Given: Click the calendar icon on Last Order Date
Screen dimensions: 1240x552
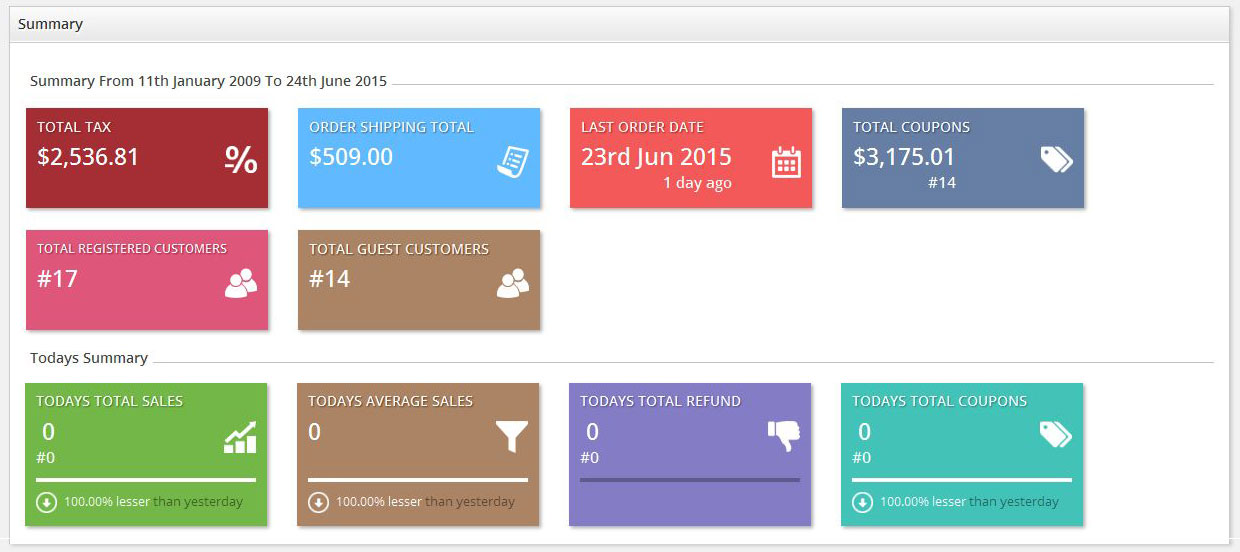Looking at the screenshot, I should [x=786, y=162].
